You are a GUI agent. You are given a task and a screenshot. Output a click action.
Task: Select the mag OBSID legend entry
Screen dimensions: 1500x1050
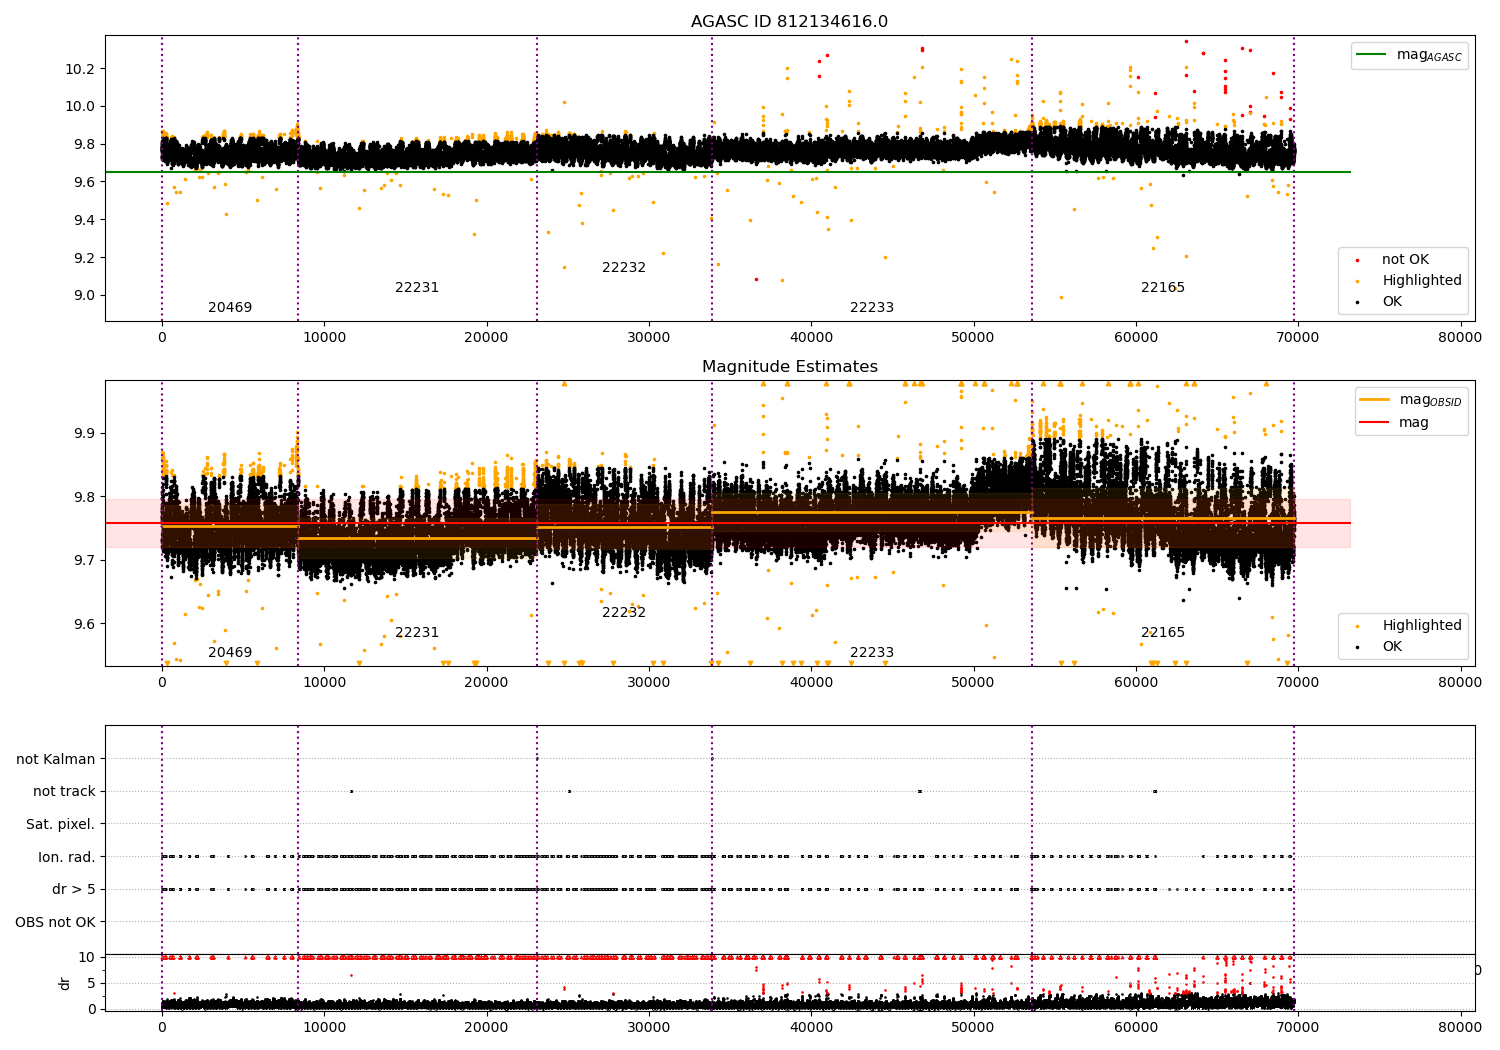1410,401
